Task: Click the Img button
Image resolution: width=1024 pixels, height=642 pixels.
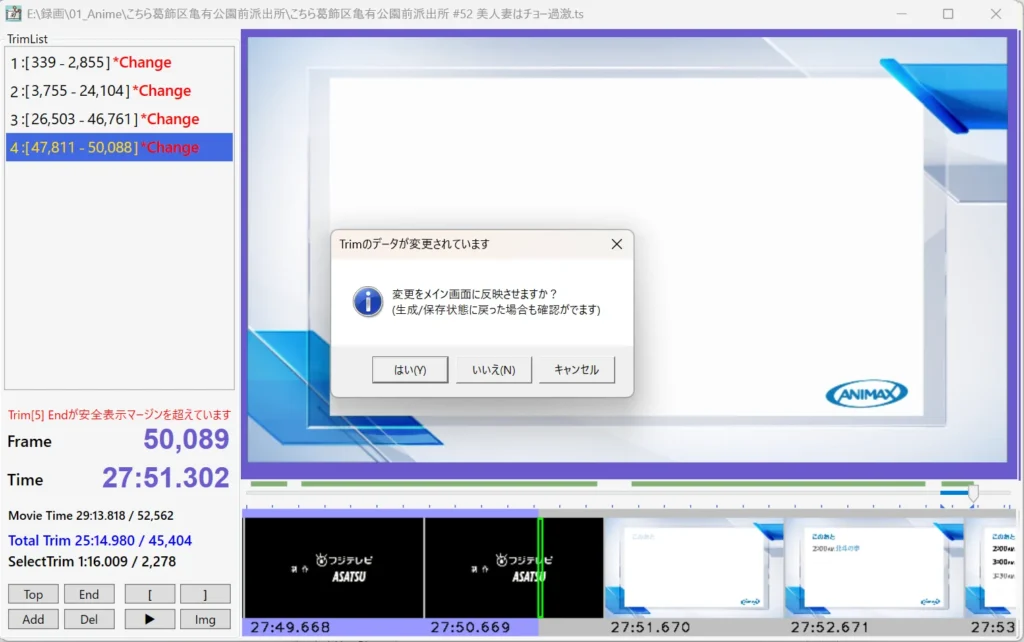Action: (x=205, y=619)
